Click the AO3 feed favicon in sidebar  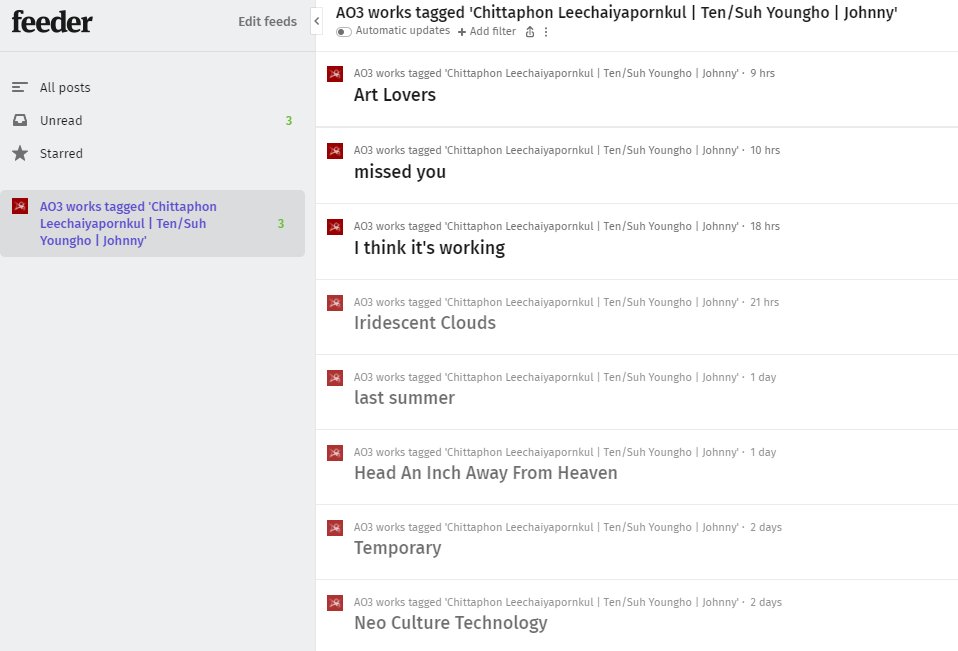[20, 206]
